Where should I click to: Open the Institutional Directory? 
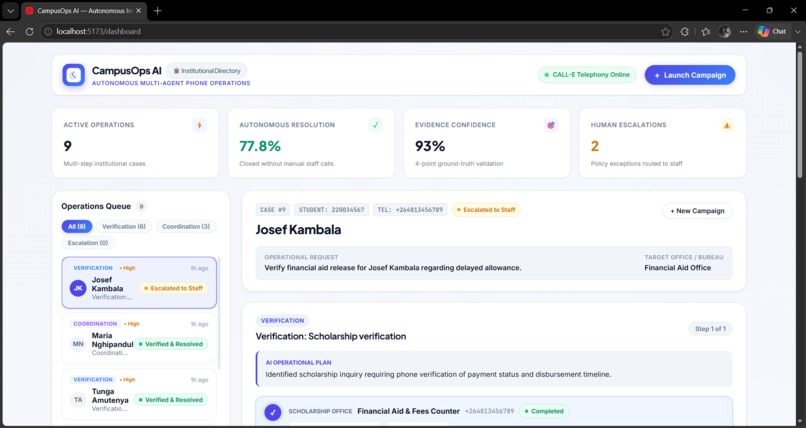pos(206,71)
